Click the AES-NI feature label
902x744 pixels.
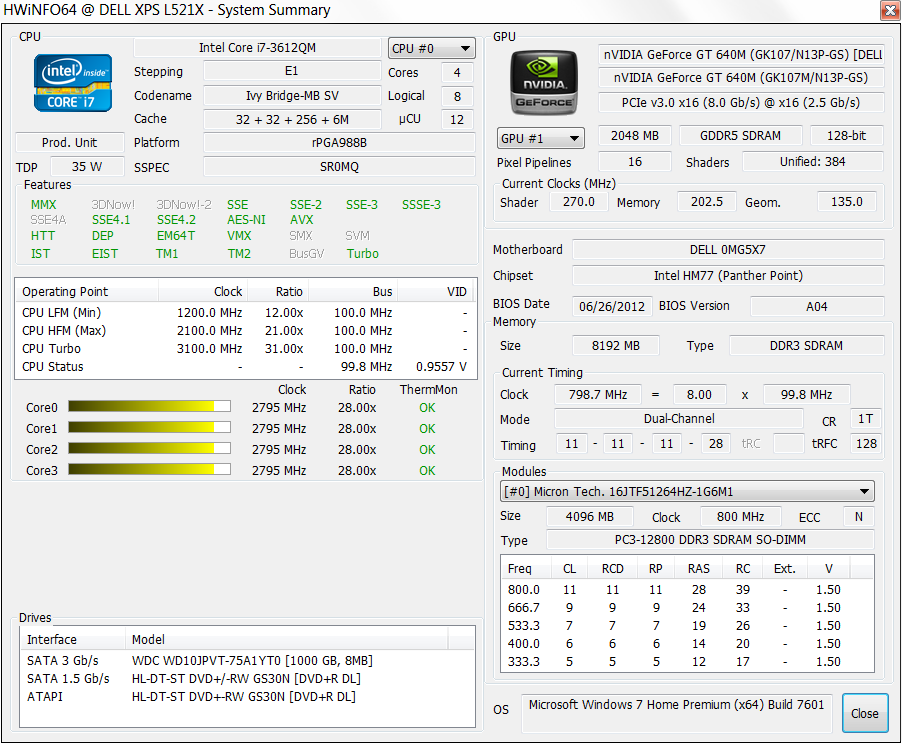(x=246, y=220)
